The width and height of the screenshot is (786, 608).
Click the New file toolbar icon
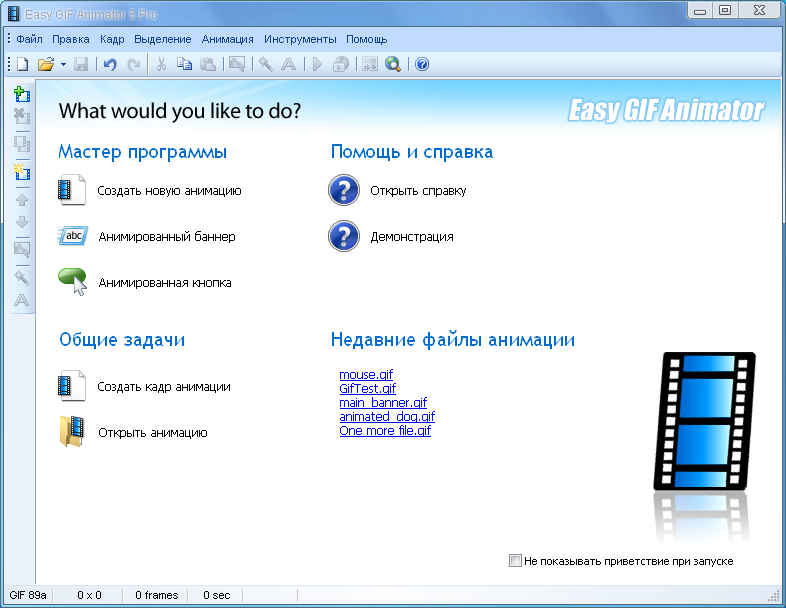(23, 64)
